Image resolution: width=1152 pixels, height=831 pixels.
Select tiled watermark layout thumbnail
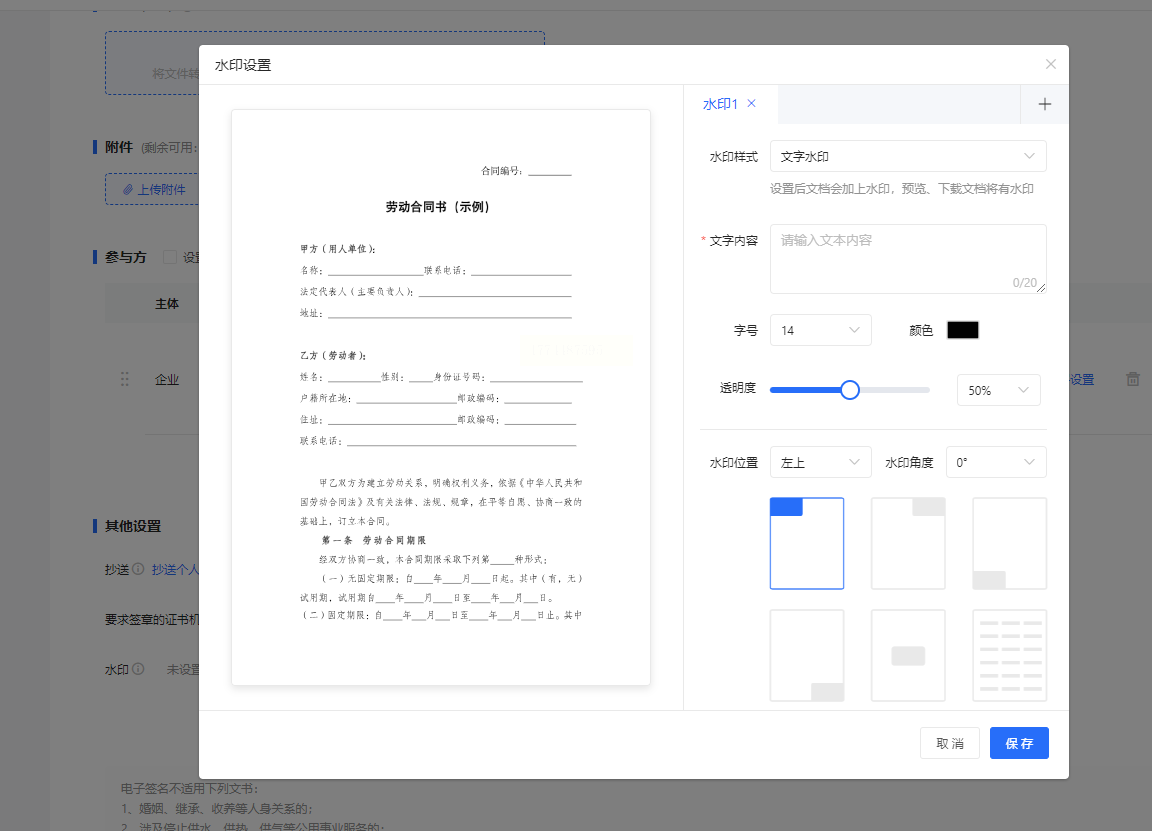pyautogui.click(x=1009, y=655)
